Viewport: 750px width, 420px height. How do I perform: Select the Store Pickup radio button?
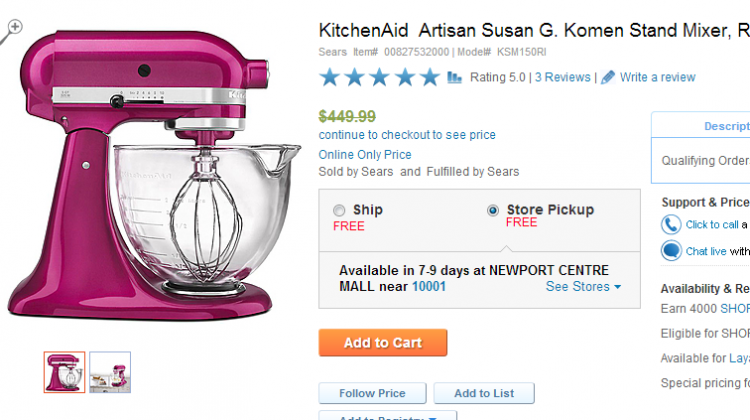[493, 210]
